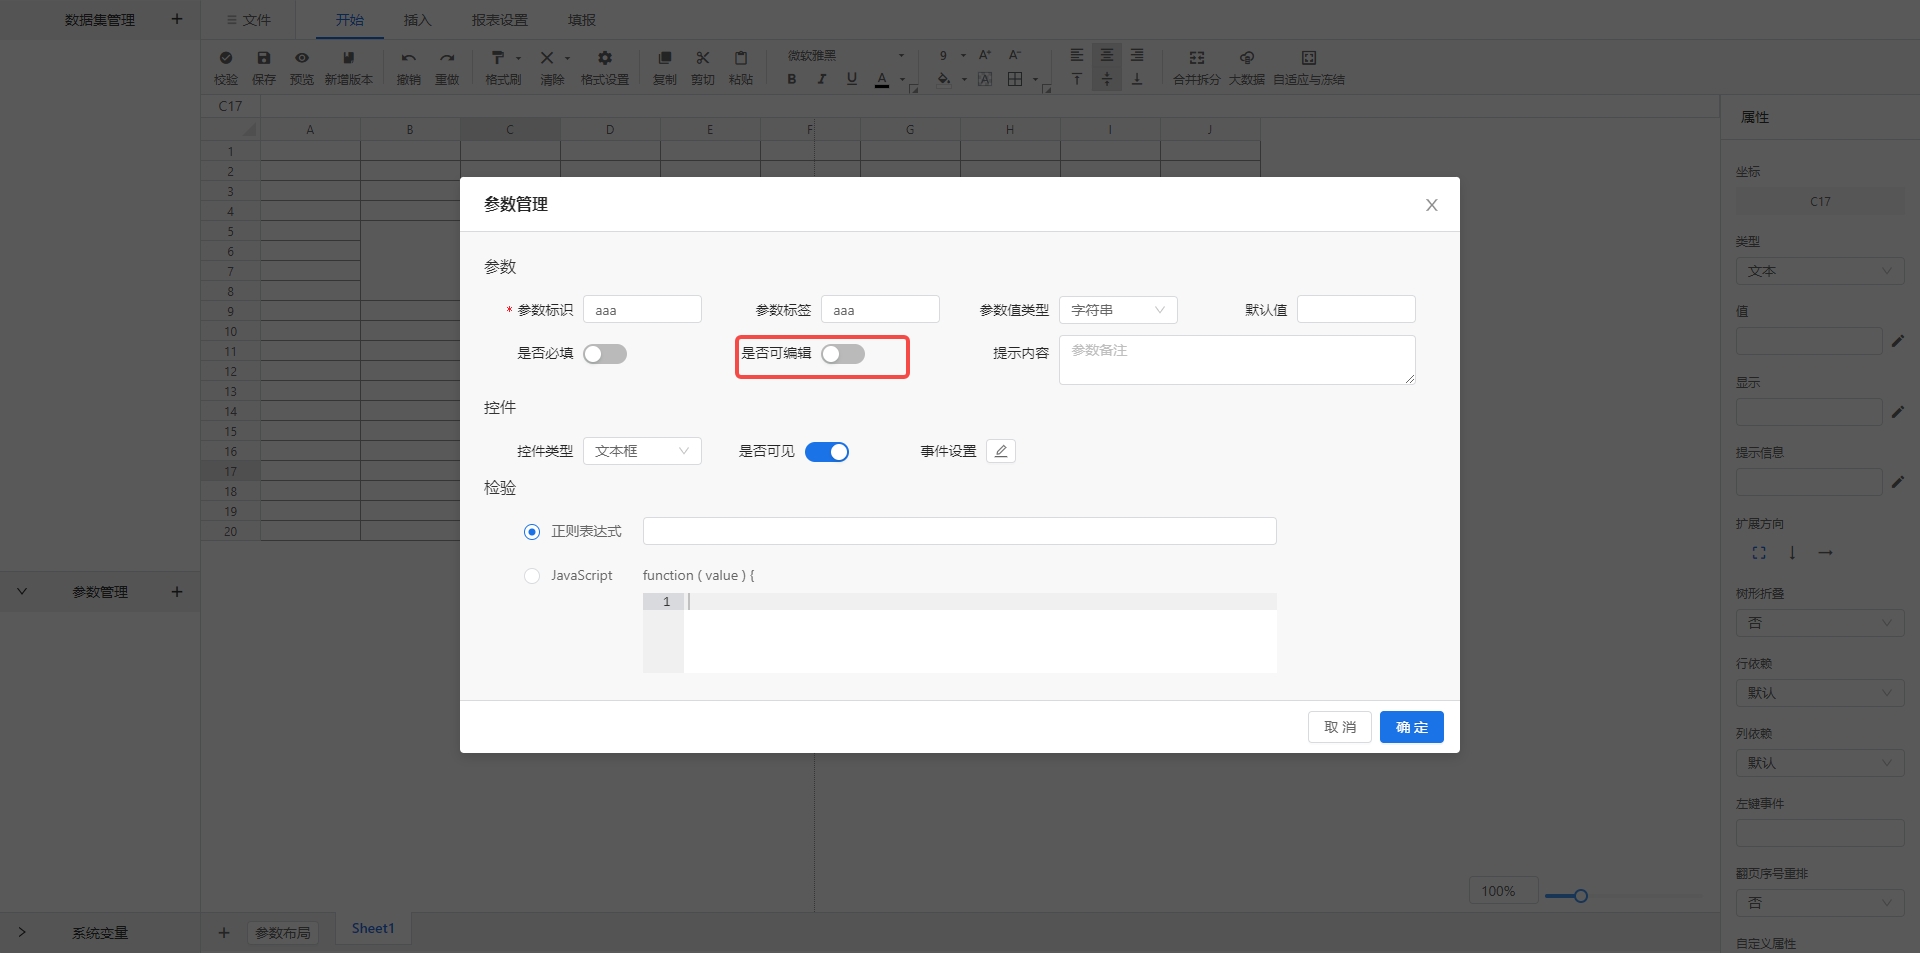Open the 类型 文本 dropdown in properties
The height and width of the screenshot is (953, 1920).
[x=1820, y=271]
